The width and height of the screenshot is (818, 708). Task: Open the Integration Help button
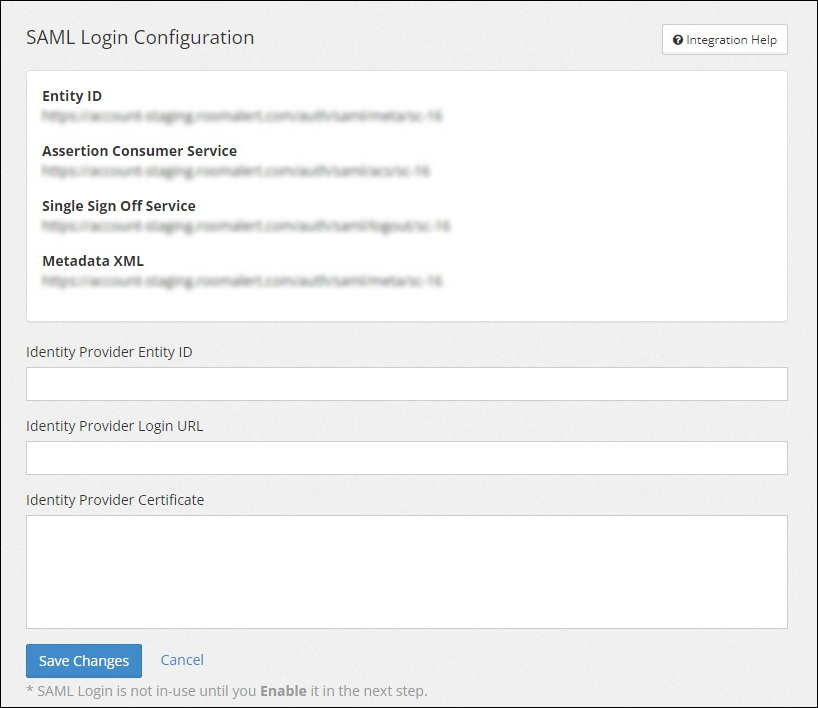coord(725,40)
